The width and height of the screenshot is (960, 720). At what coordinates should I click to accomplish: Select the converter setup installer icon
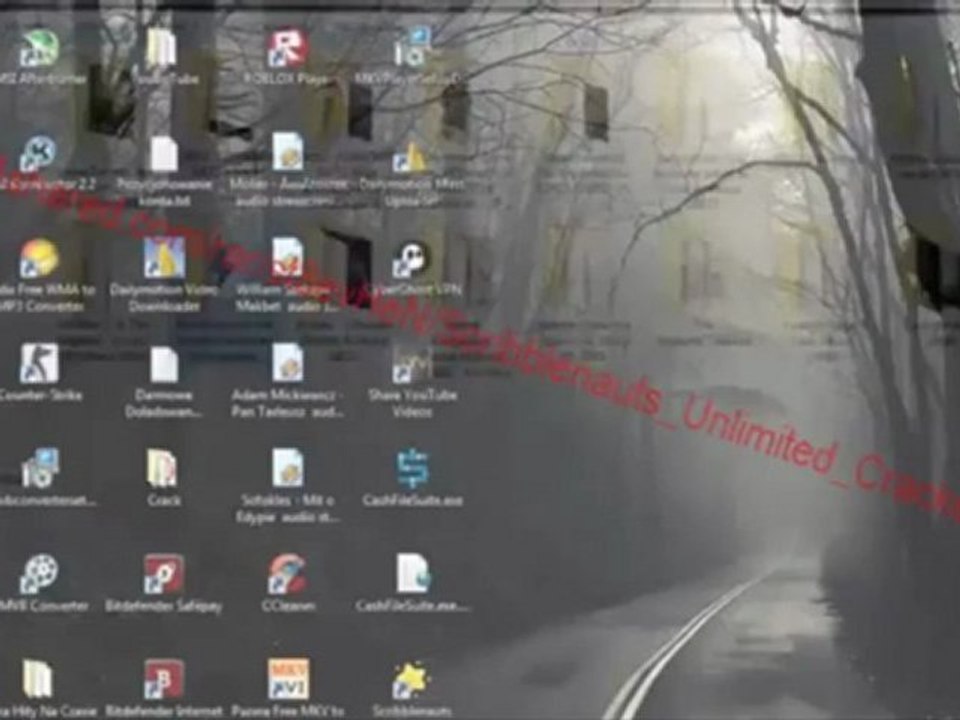39,469
